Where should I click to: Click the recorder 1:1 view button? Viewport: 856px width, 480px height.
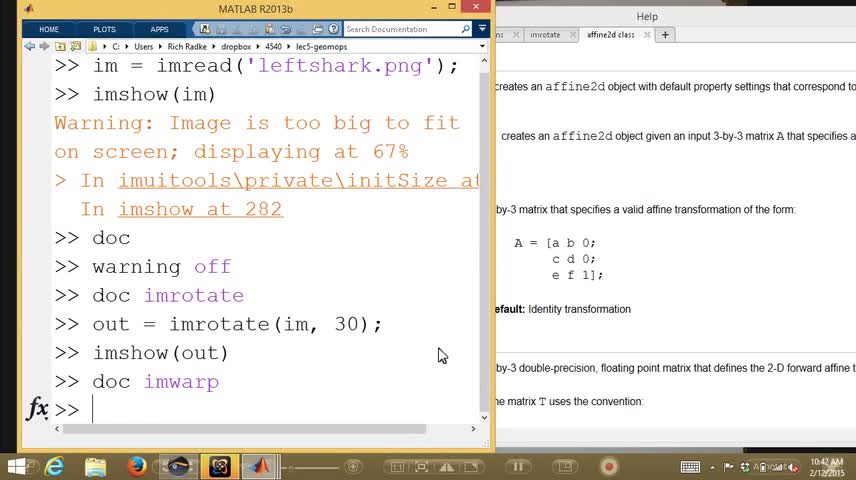click(397, 467)
